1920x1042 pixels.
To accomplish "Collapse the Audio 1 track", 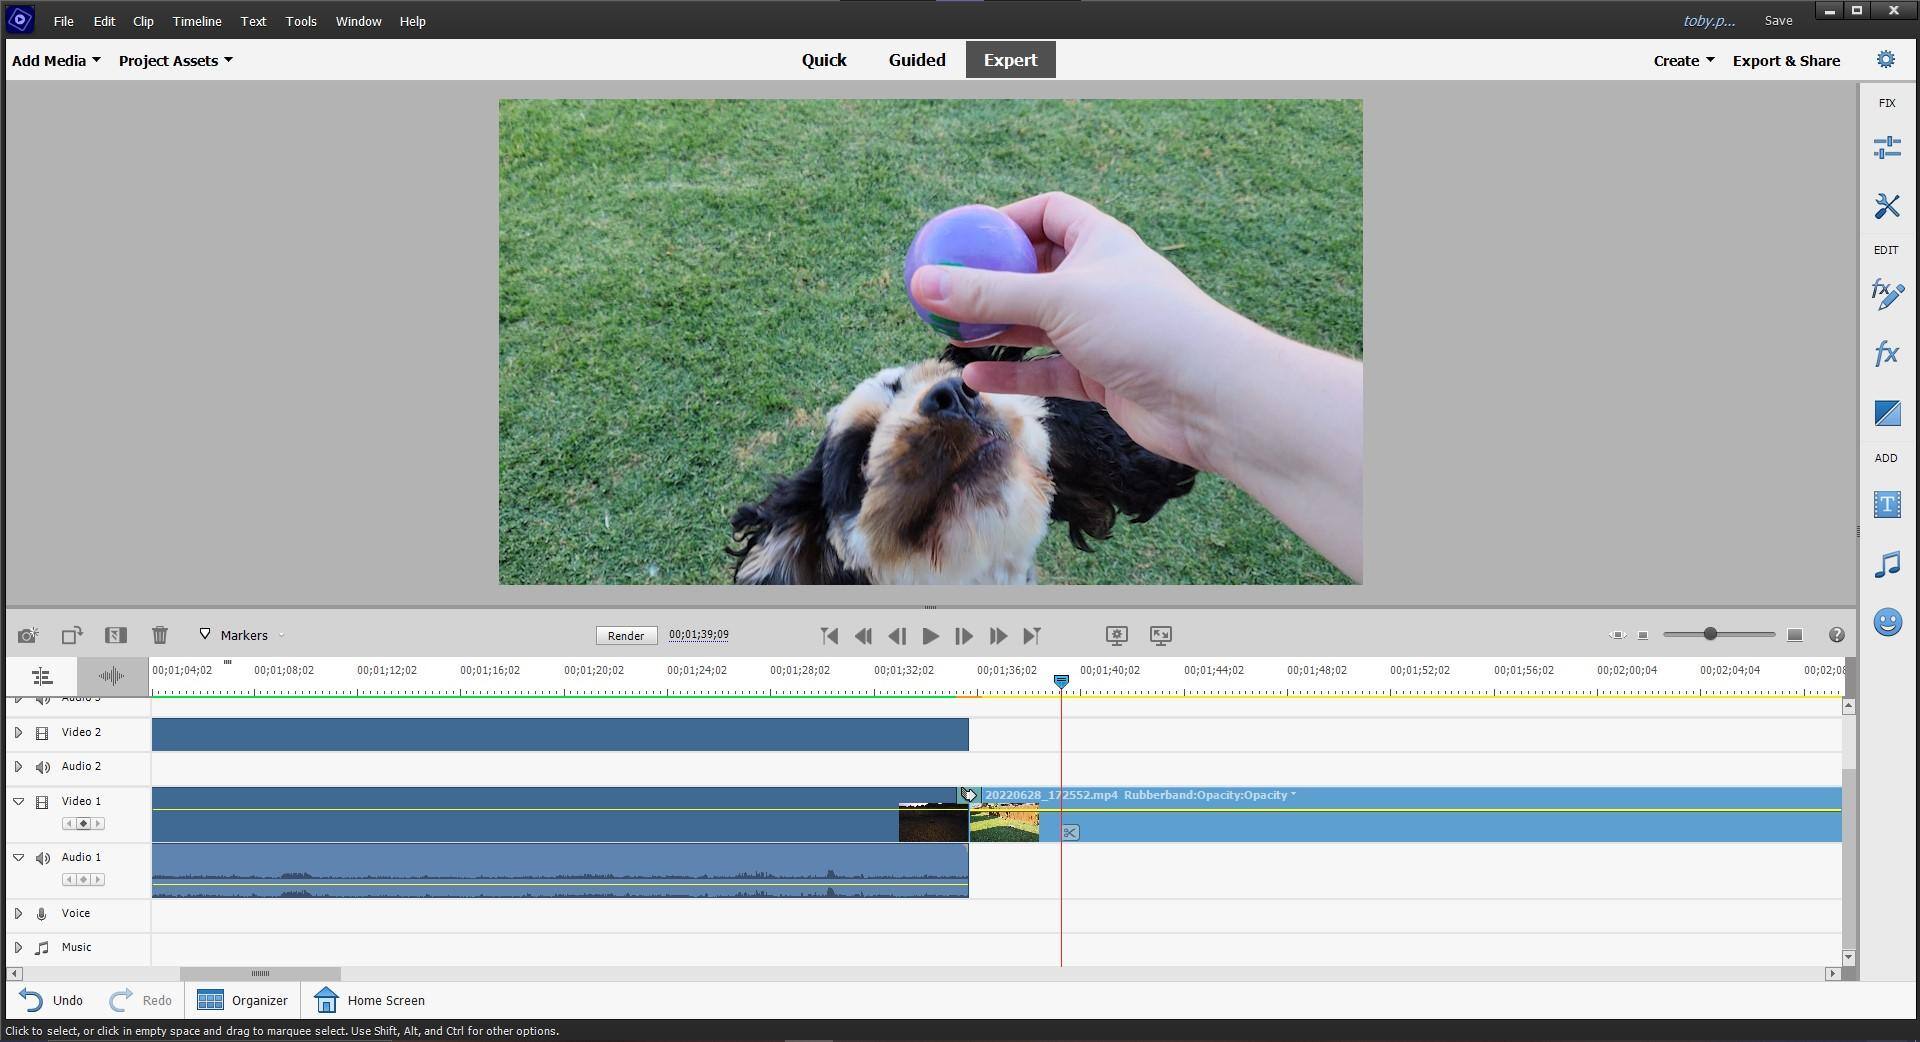I will coord(18,858).
